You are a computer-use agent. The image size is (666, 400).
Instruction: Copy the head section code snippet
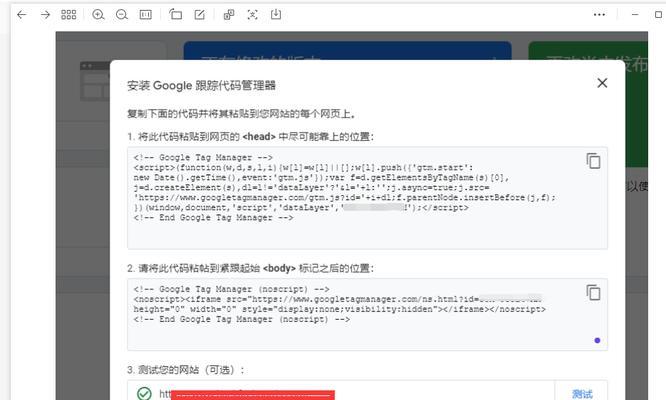point(593,161)
